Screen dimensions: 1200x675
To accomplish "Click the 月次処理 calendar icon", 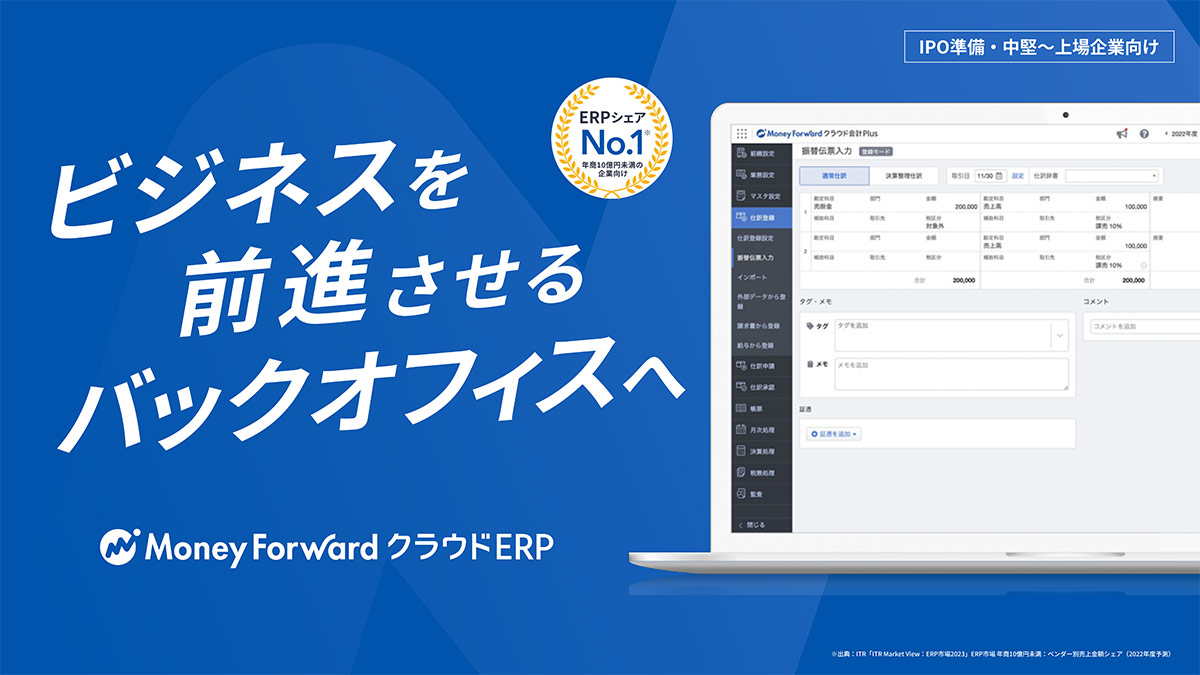I will click(741, 430).
